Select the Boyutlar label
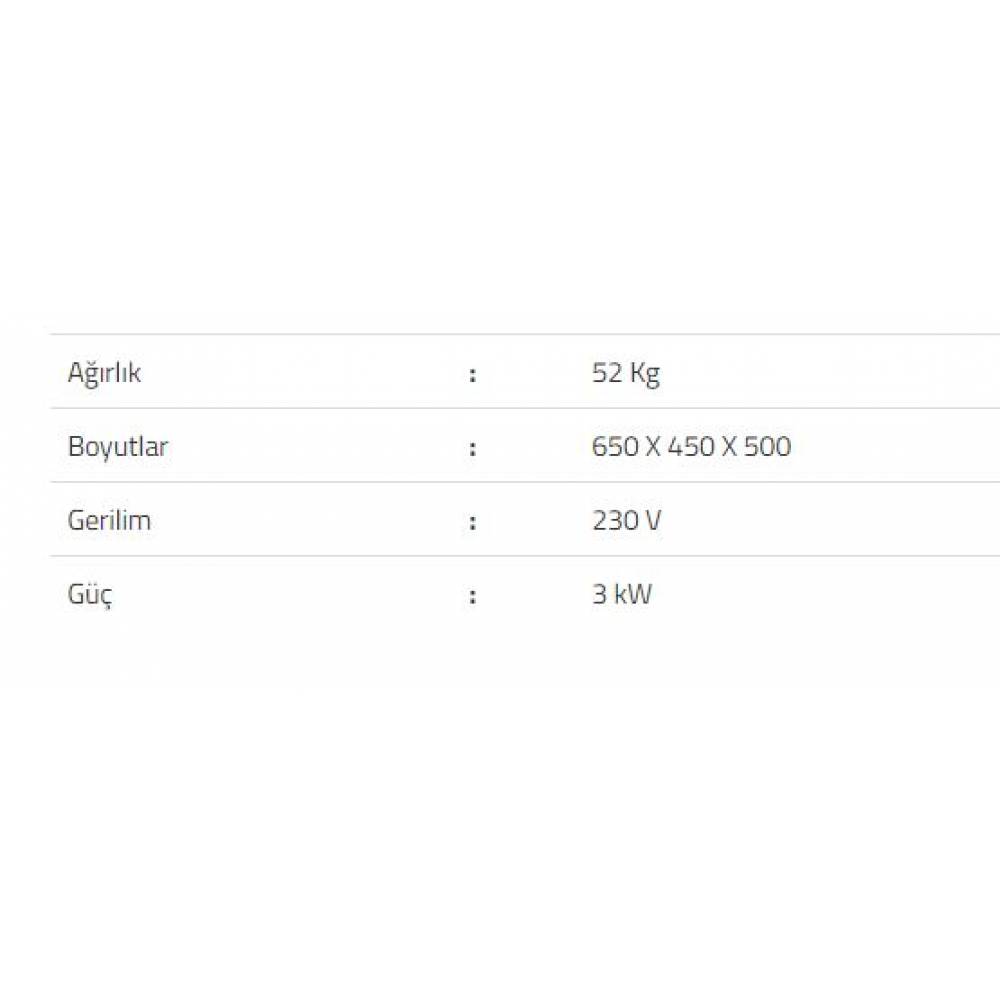The height and width of the screenshot is (1000, 1000). coord(117,446)
